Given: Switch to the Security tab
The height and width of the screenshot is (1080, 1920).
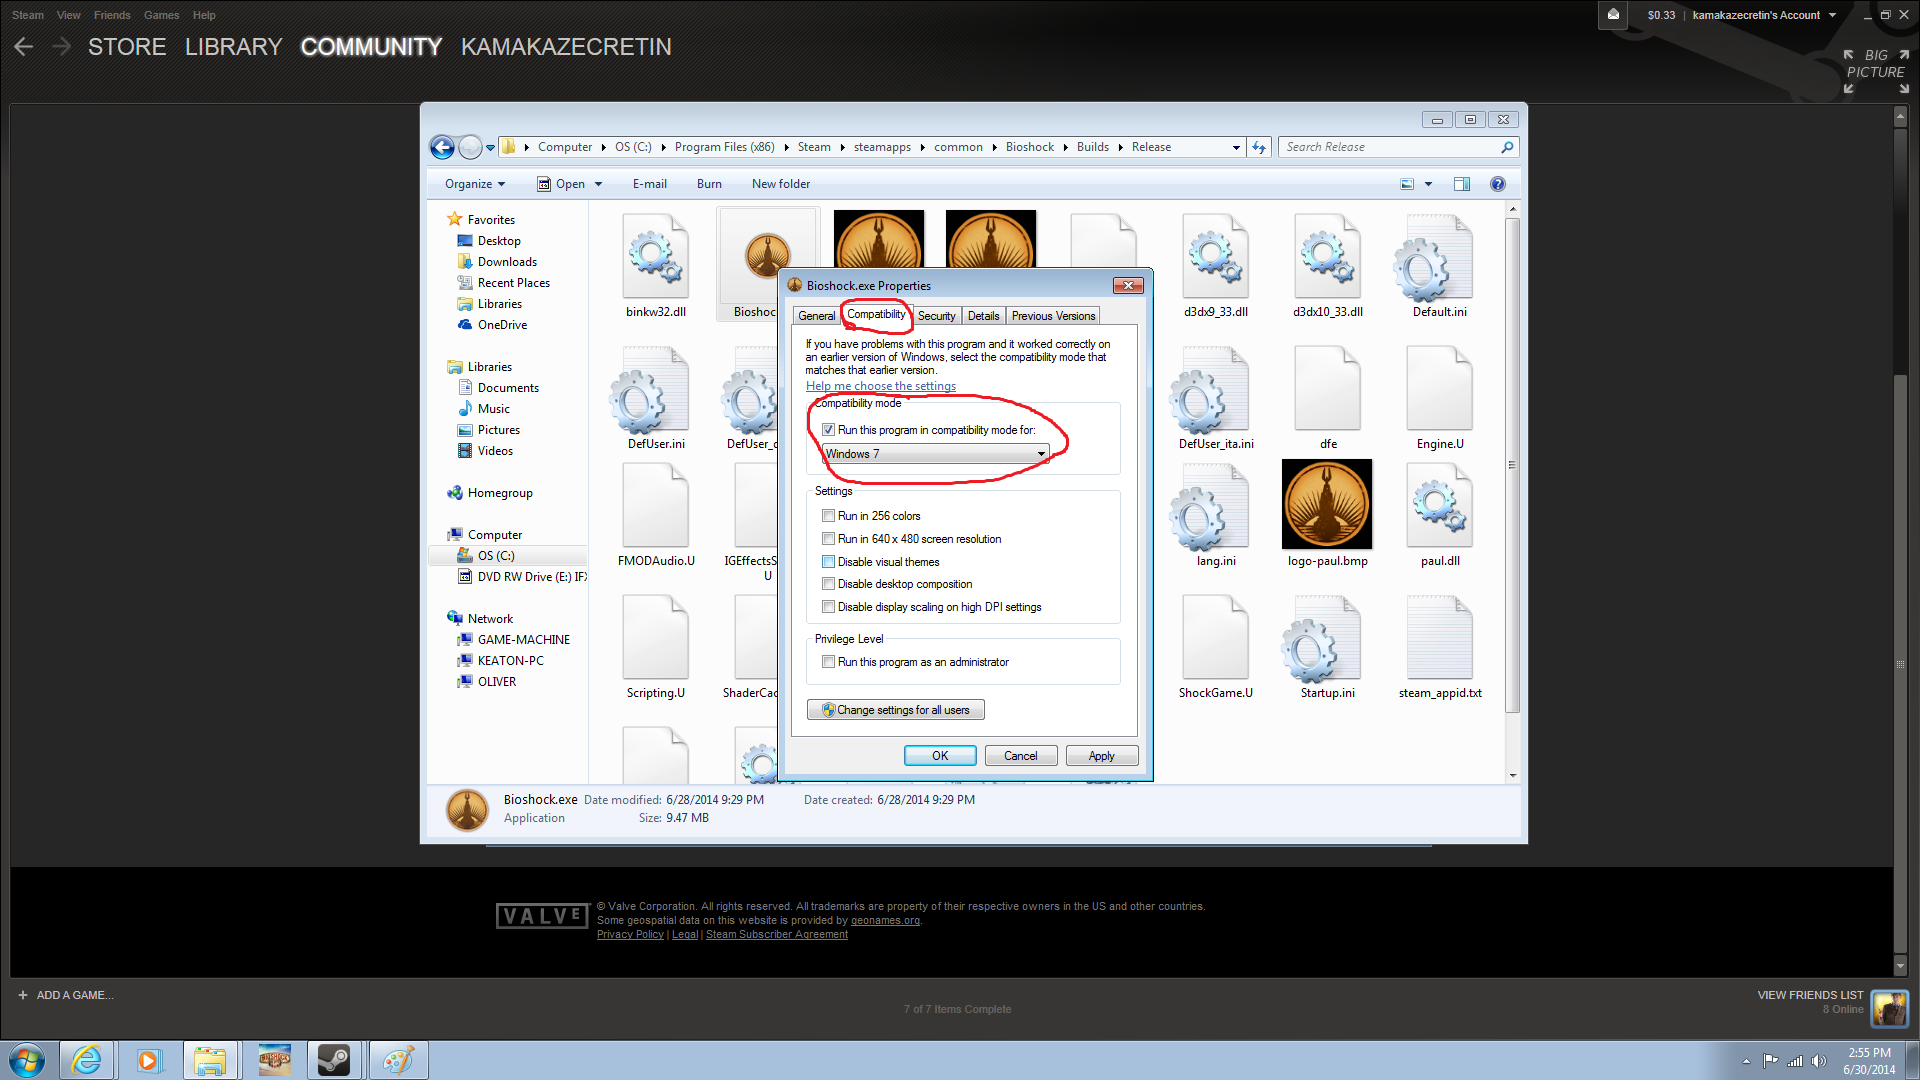Looking at the screenshot, I should 936,316.
